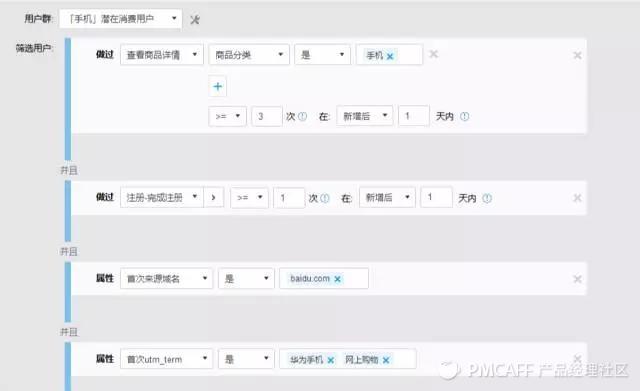
Task: Click the 并且 connector above the 首次utm_term rule
Action: [69, 332]
